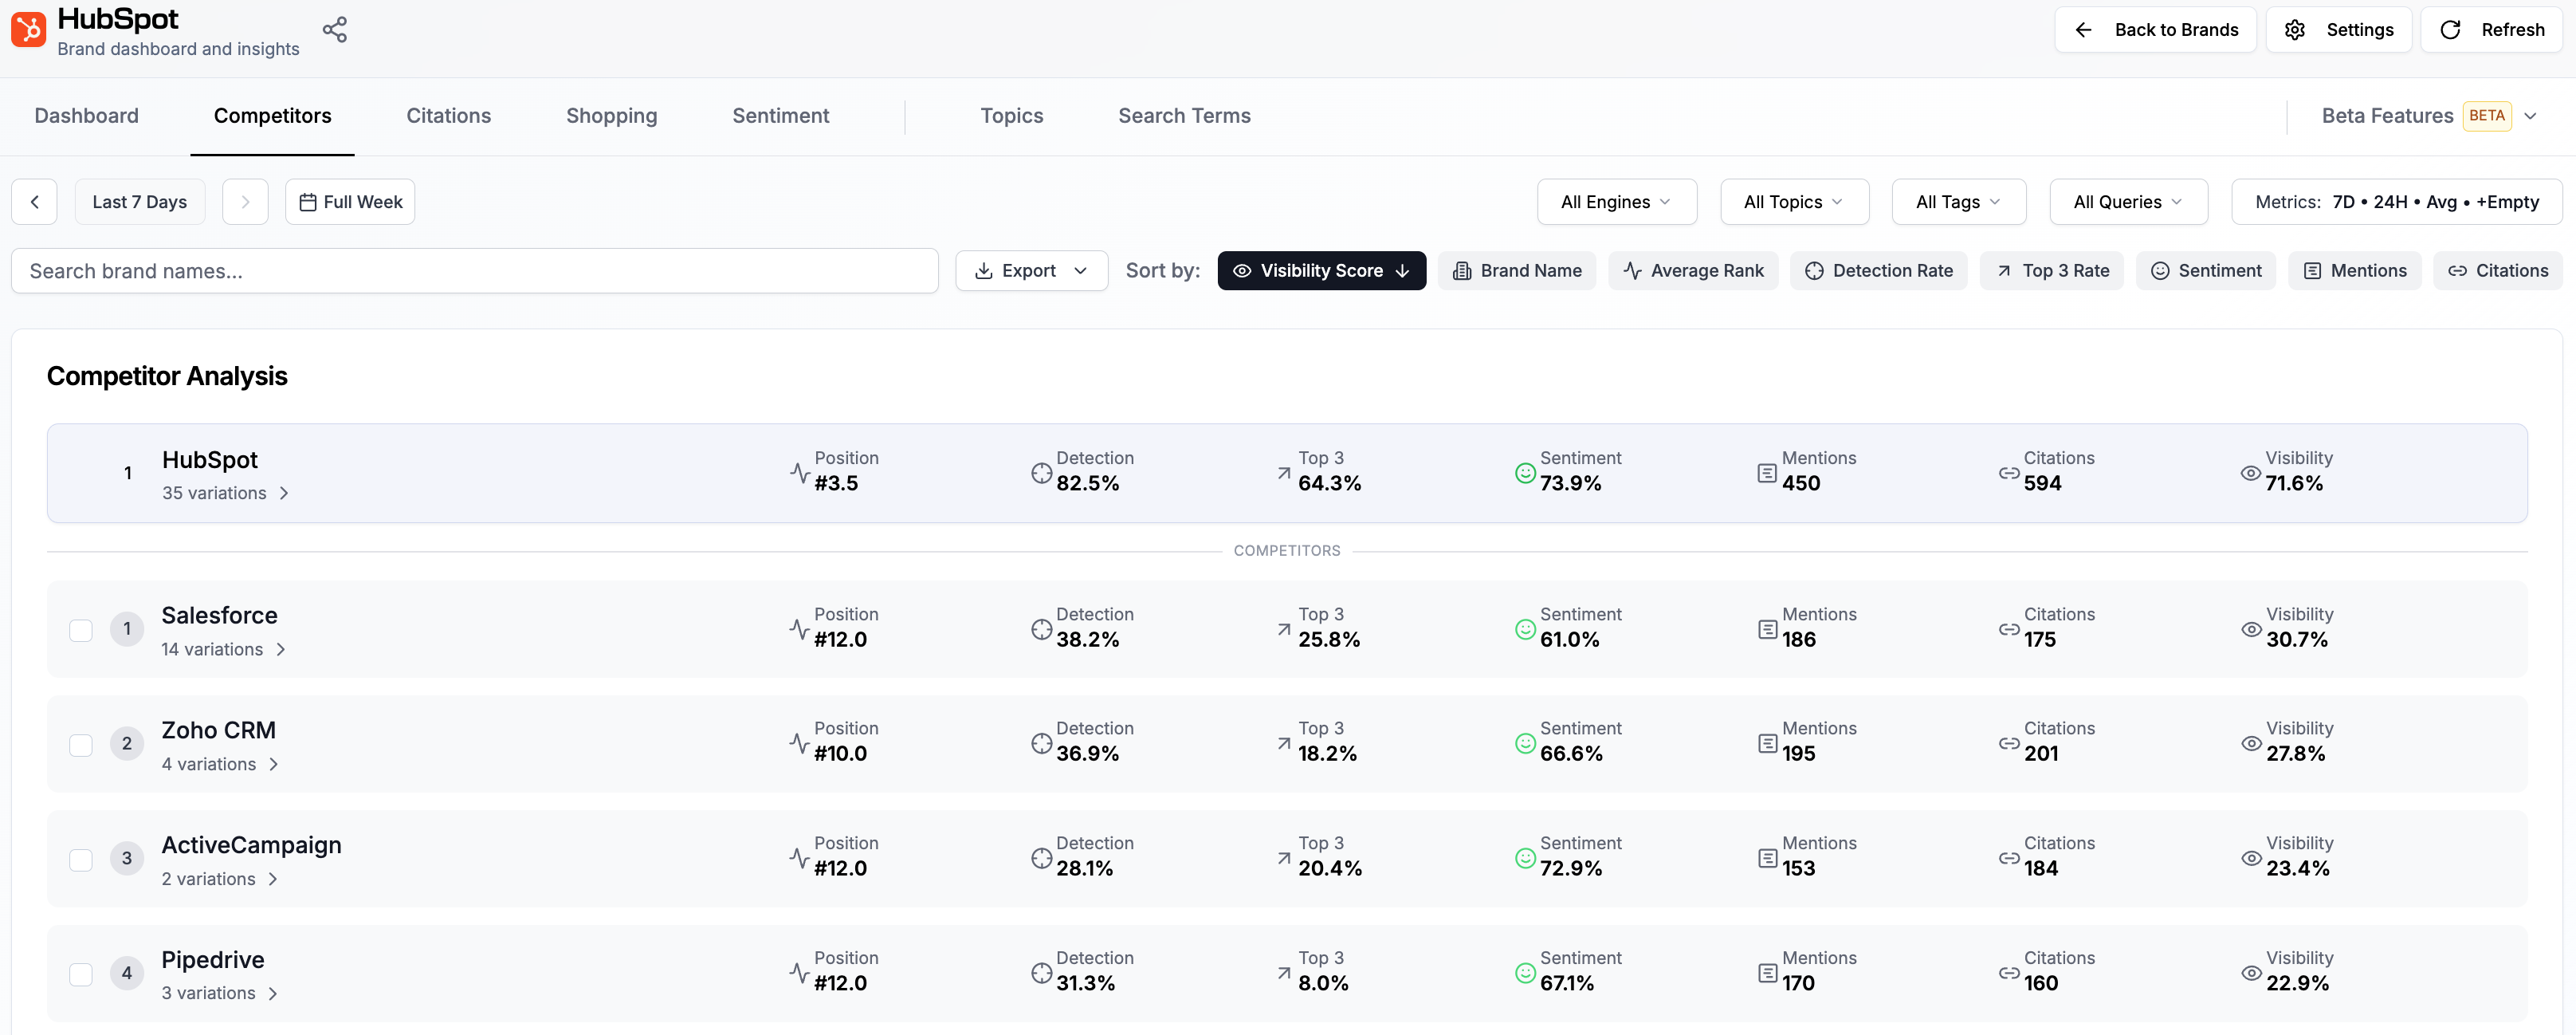Switch to the Shopping tab
The width and height of the screenshot is (2576, 1035).
click(612, 116)
